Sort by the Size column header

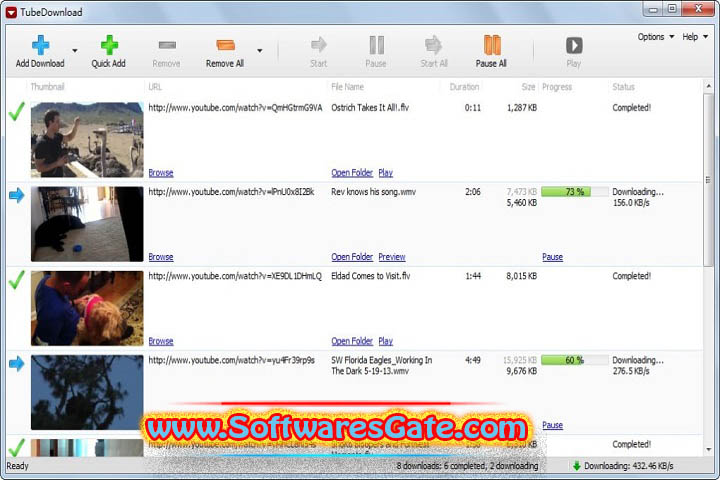(x=529, y=87)
